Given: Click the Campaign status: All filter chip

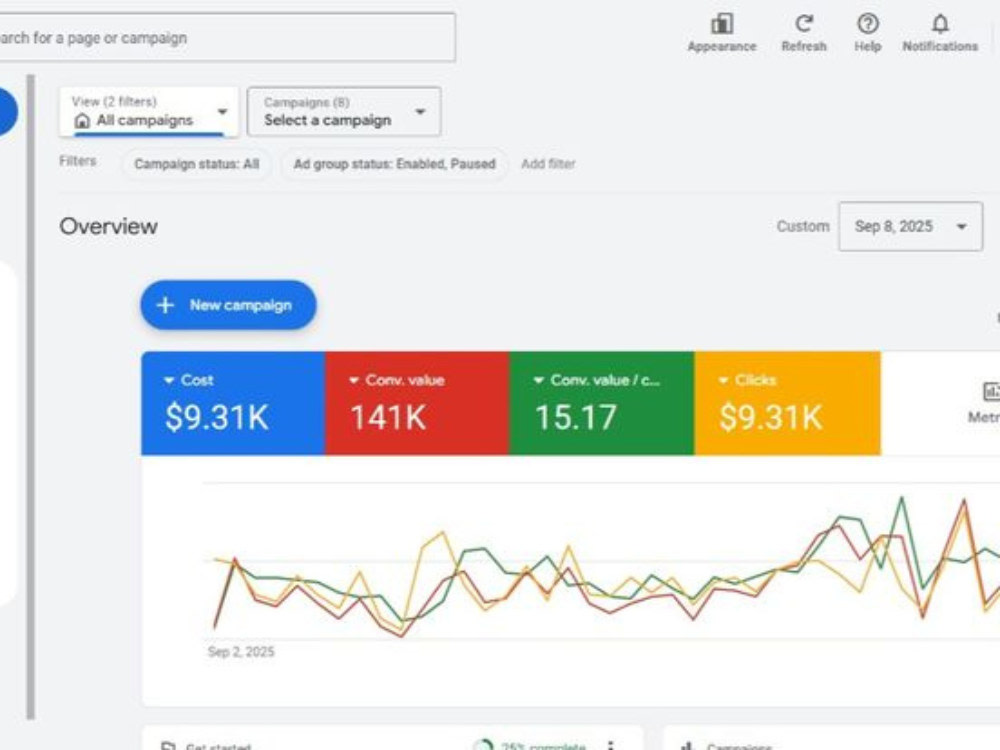Looking at the screenshot, I should pos(196,164).
